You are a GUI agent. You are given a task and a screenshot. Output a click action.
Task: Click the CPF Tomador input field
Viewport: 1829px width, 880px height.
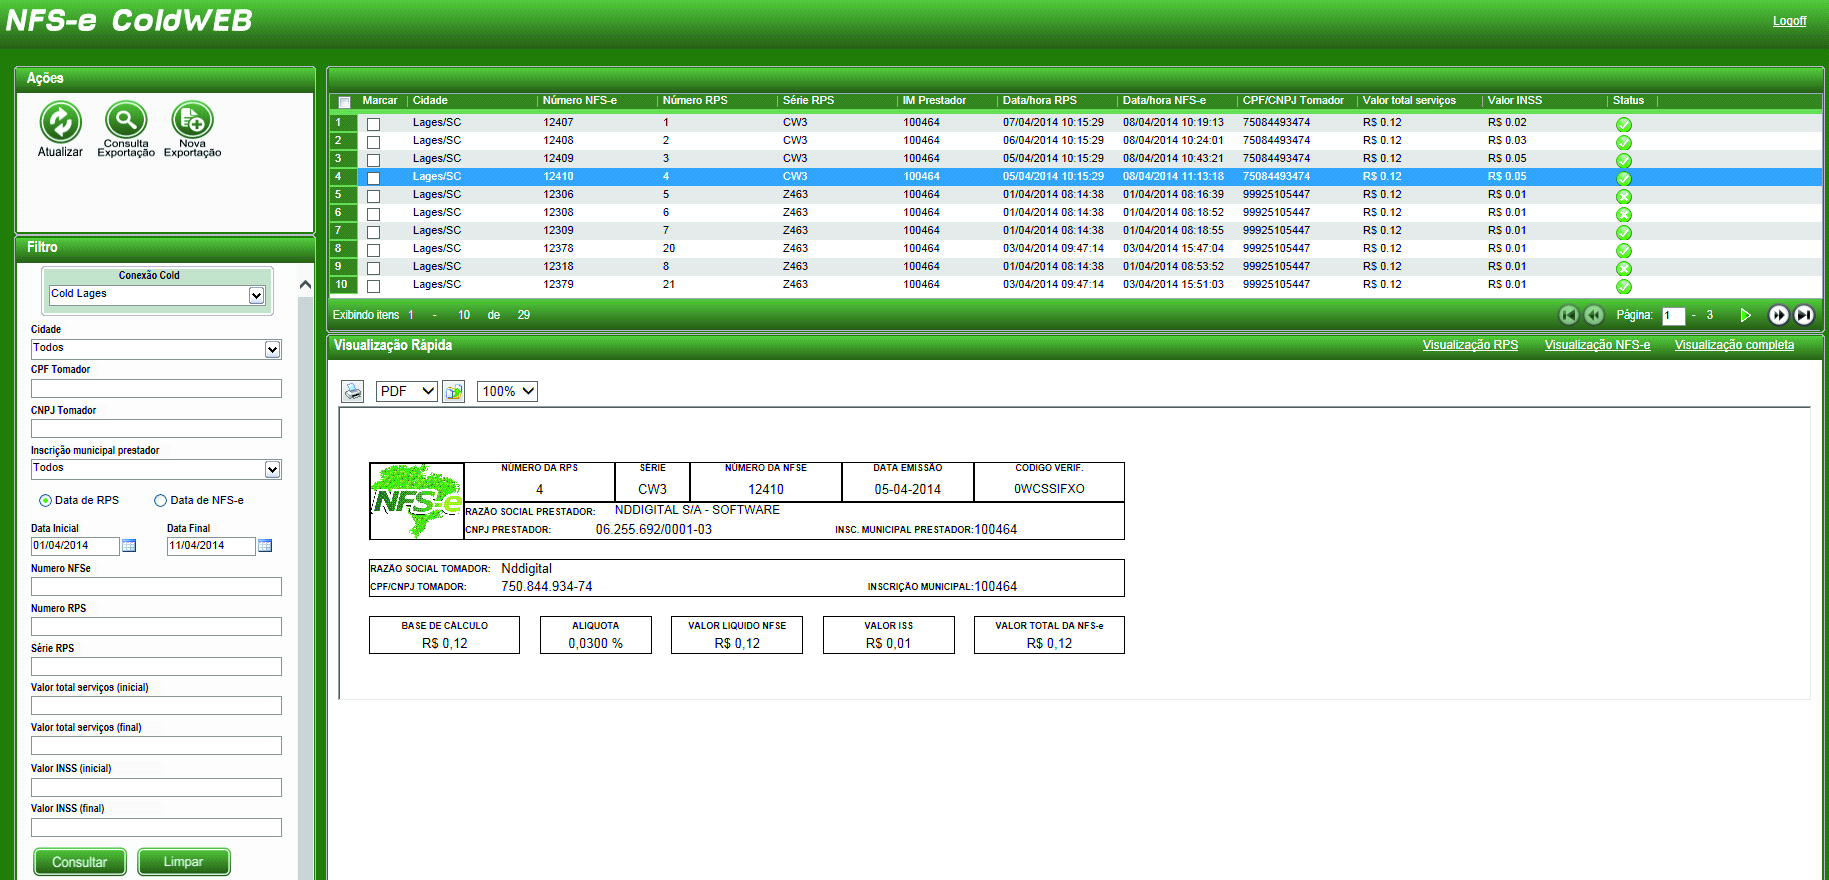pos(156,388)
